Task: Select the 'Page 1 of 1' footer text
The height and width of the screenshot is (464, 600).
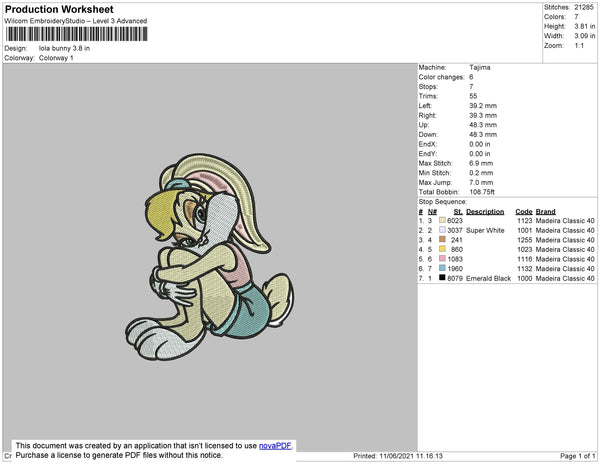Action: [x=577, y=456]
